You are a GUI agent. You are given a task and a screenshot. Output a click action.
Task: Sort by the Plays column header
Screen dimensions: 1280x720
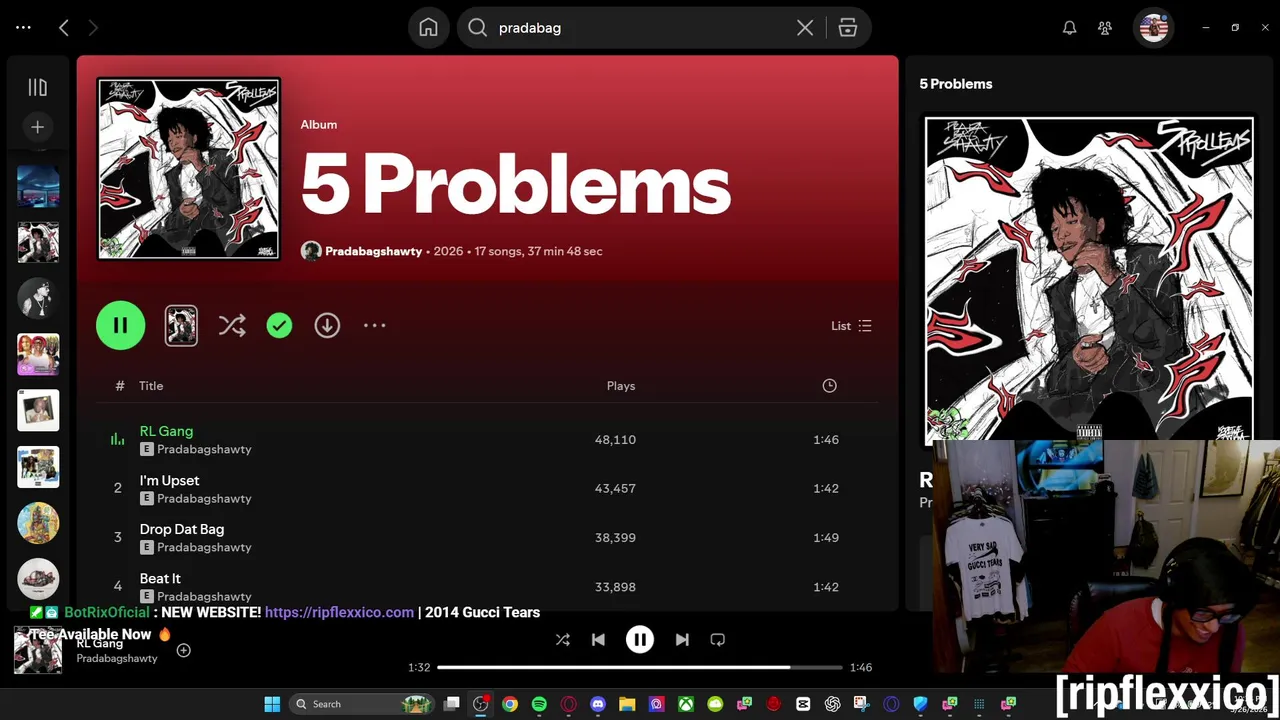[621, 386]
